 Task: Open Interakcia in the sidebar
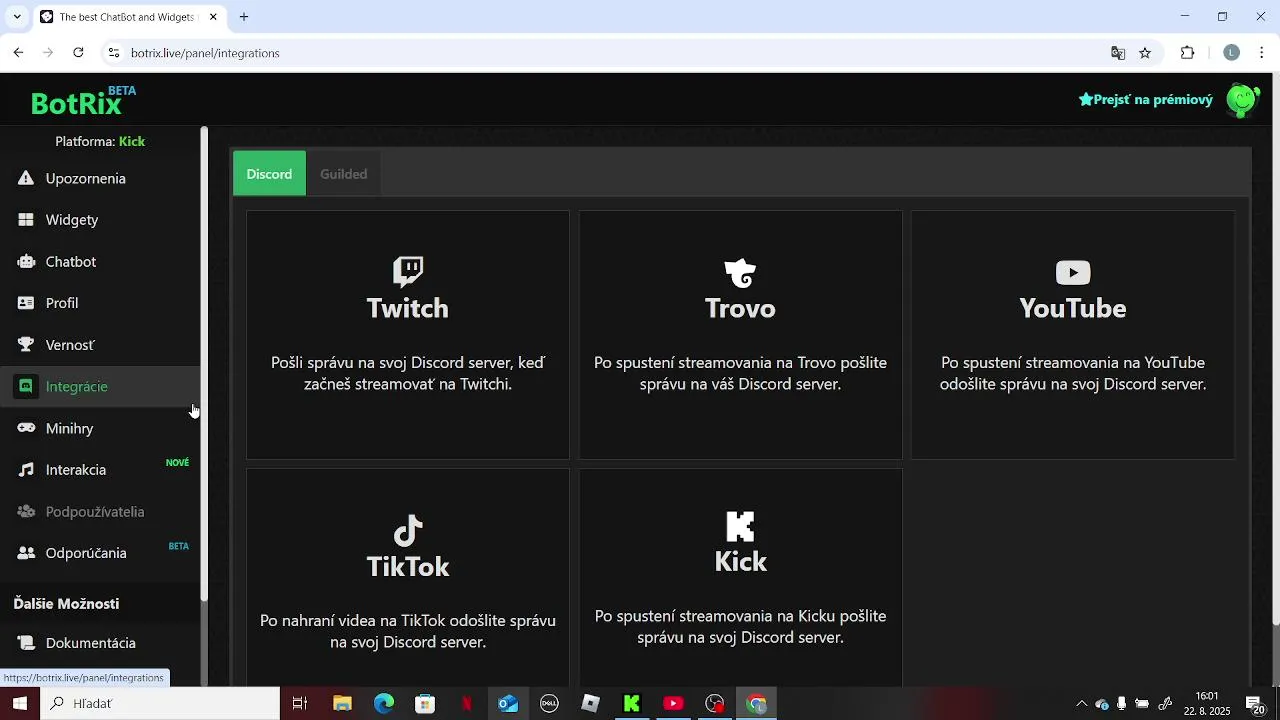pos(100,470)
